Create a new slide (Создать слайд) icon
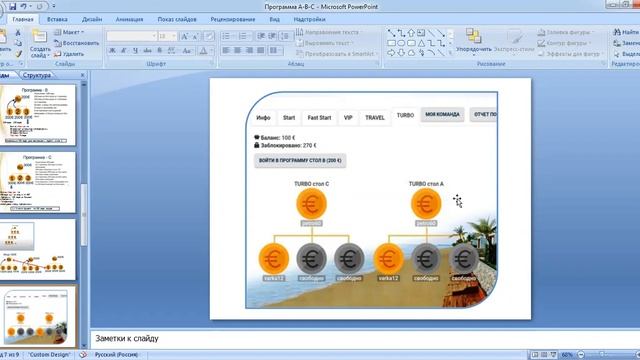 pyautogui.click(x=40, y=36)
